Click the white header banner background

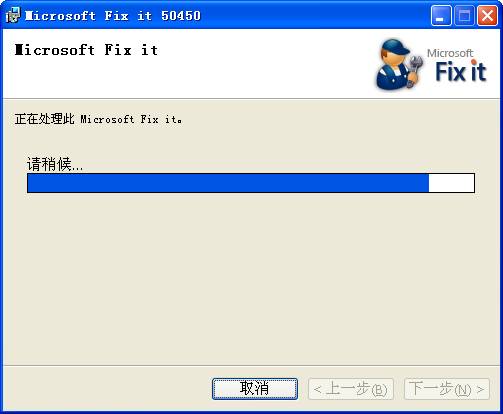click(x=253, y=77)
